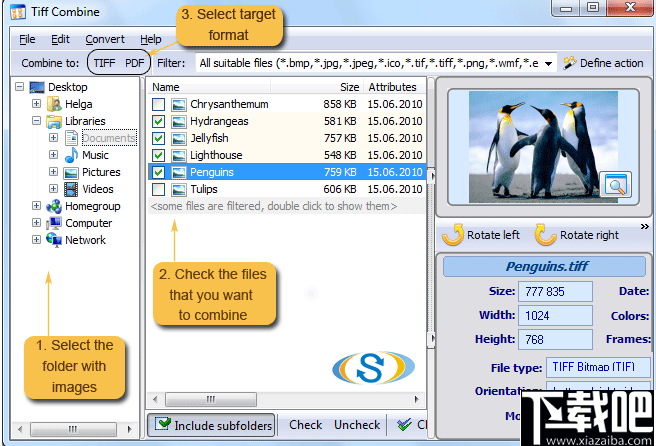The height and width of the screenshot is (446, 656).
Task: Click the Width value field 1024
Action: [555, 315]
